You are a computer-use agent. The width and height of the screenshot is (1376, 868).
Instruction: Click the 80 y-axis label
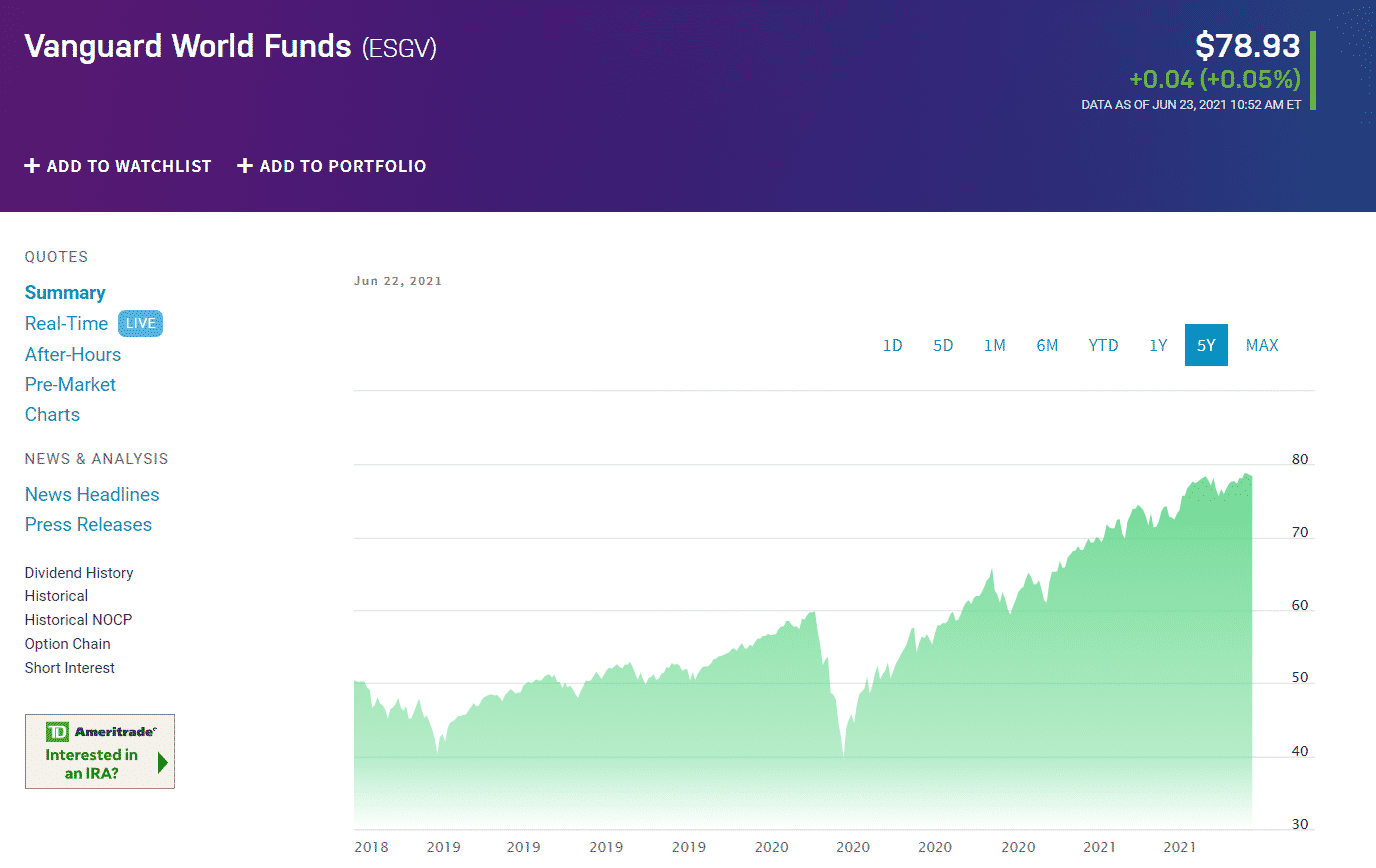click(1300, 460)
